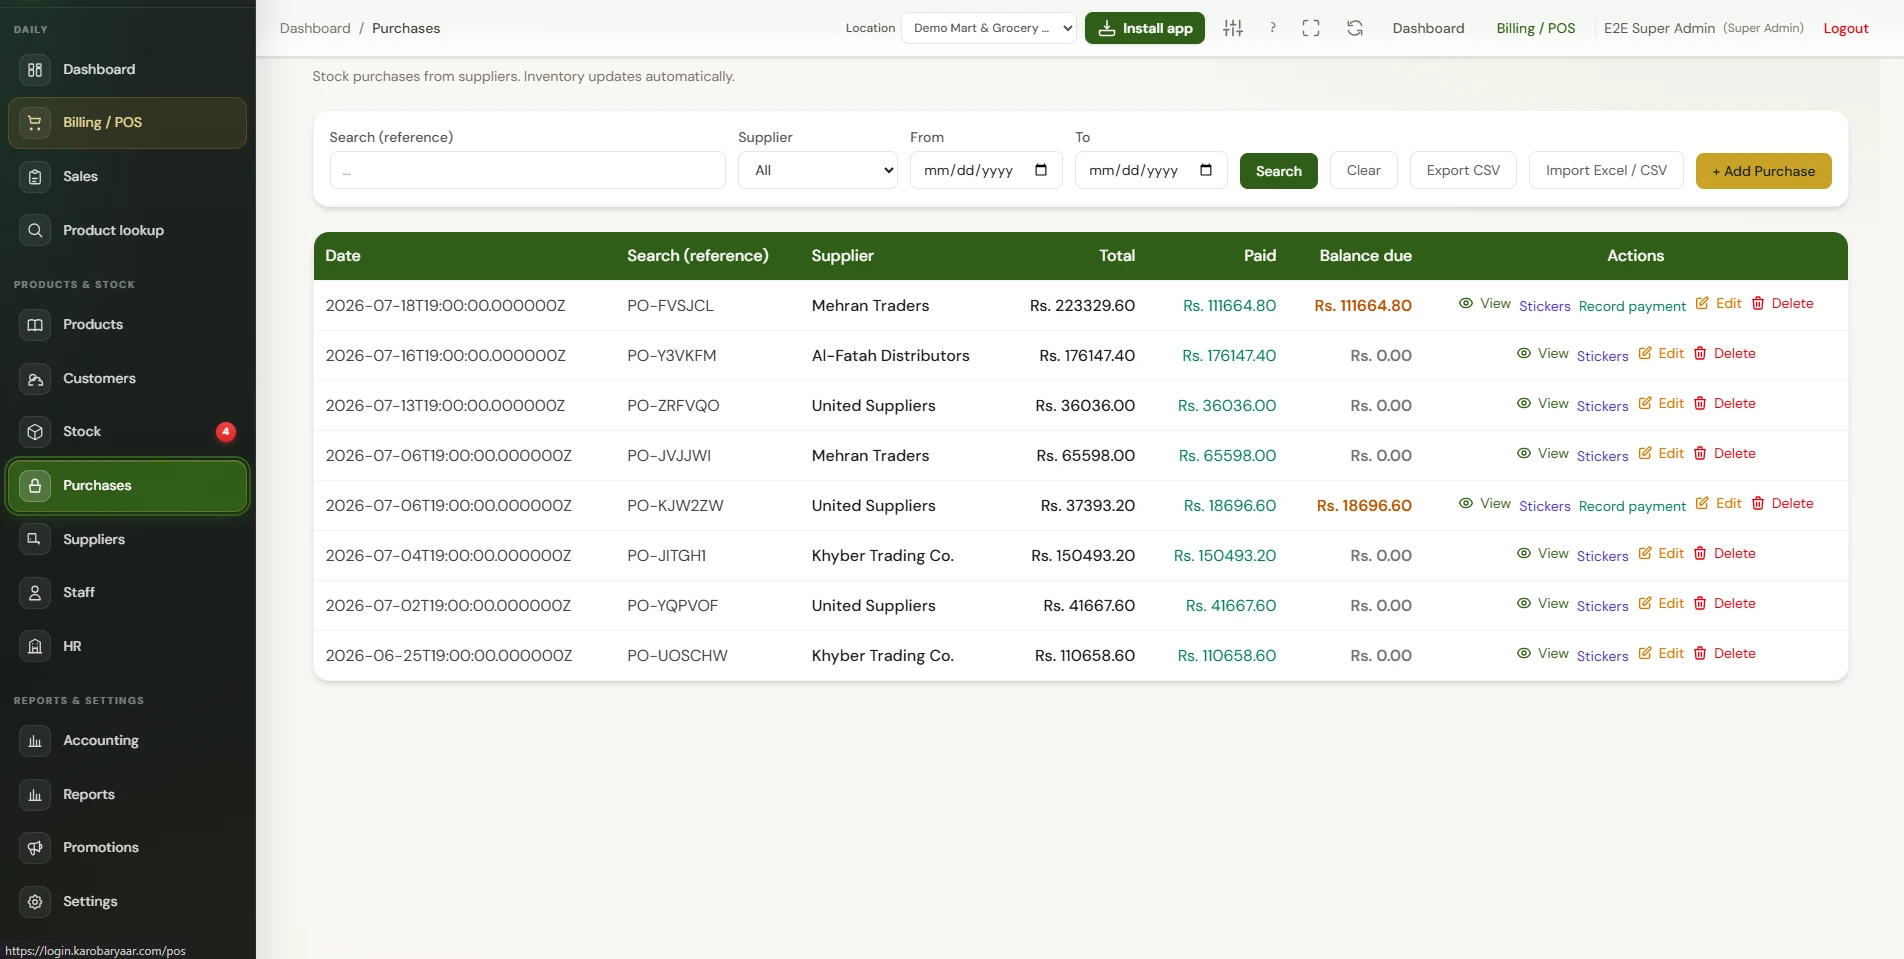The image size is (1904, 959).
Task: View purchase PO-FVSJCL via eye icon
Action: tap(1466, 303)
